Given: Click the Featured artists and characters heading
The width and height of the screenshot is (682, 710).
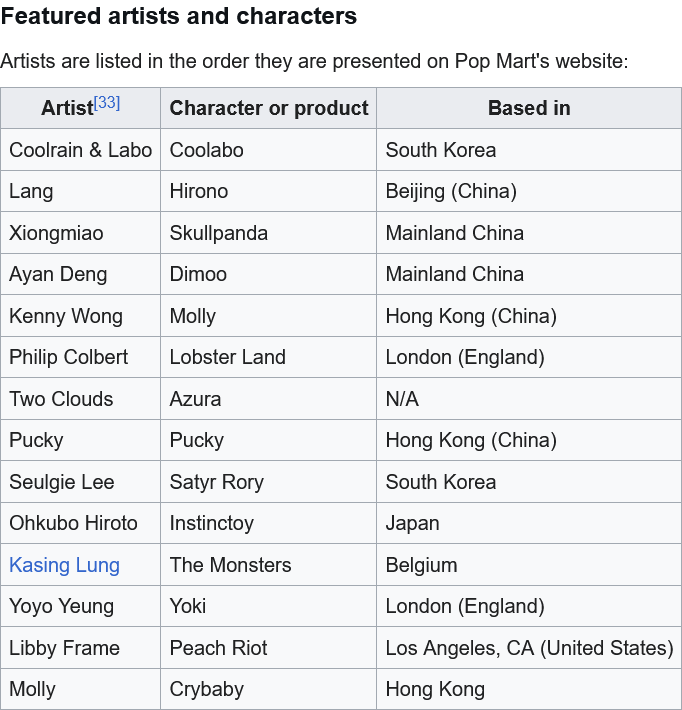Looking at the screenshot, I should click(179, 17).
